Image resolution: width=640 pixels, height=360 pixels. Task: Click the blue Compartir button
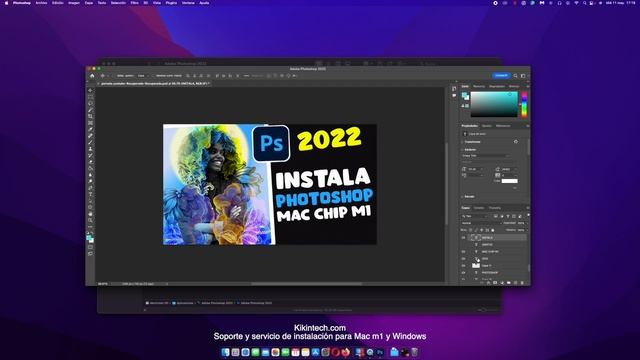coord(502,76)
